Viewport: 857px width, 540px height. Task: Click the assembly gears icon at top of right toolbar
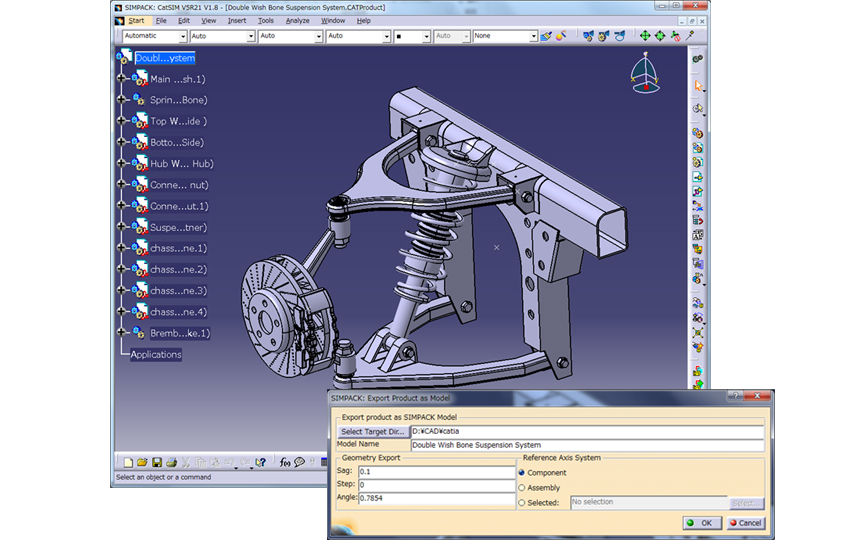[x=698, y=58]
